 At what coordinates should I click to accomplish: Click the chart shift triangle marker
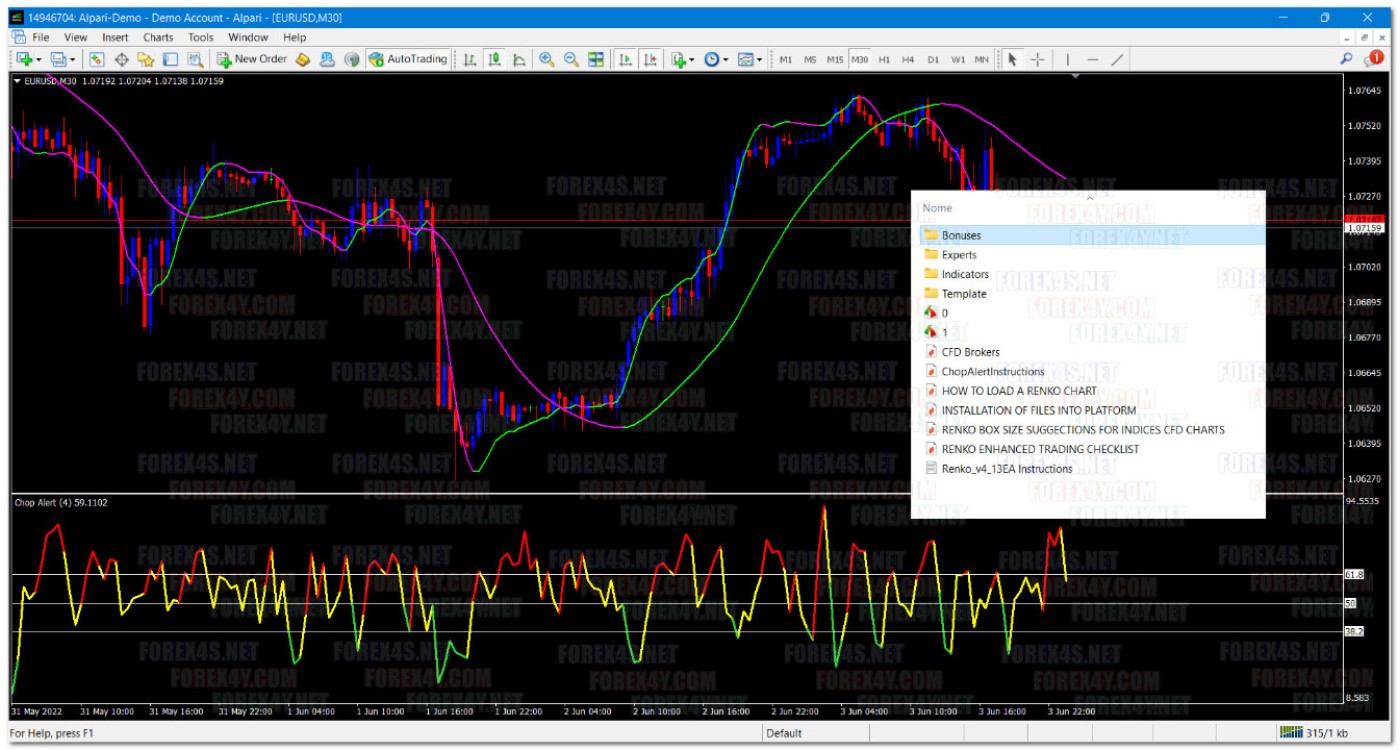1075,77
